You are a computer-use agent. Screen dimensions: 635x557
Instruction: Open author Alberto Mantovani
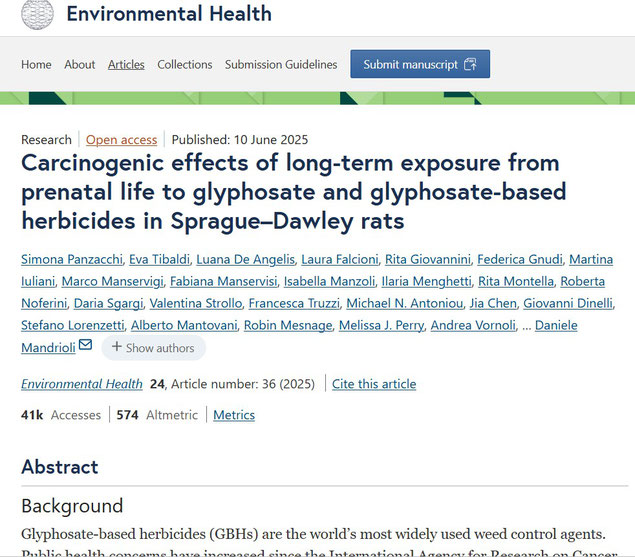[184, 325]
